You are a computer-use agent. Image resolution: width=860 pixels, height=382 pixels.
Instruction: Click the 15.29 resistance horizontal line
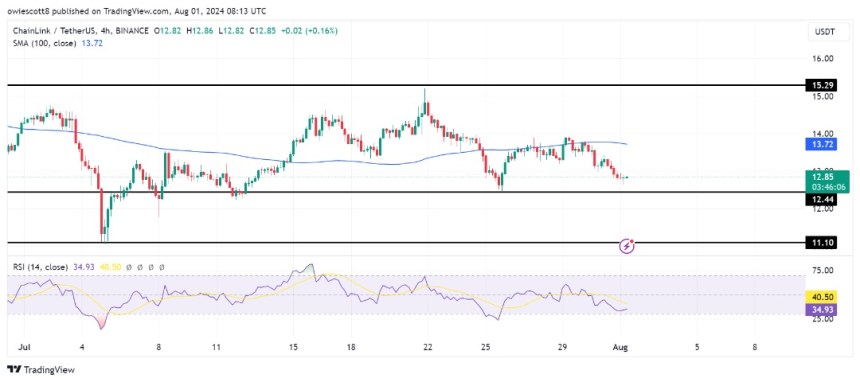pos(406,86)
